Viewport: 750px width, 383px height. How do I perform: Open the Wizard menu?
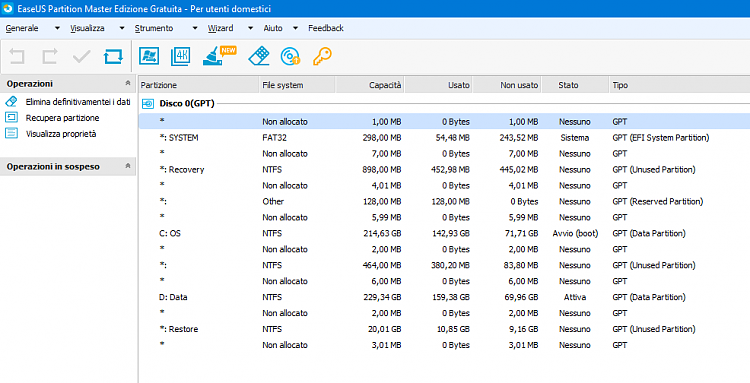[x=221, y=28]
